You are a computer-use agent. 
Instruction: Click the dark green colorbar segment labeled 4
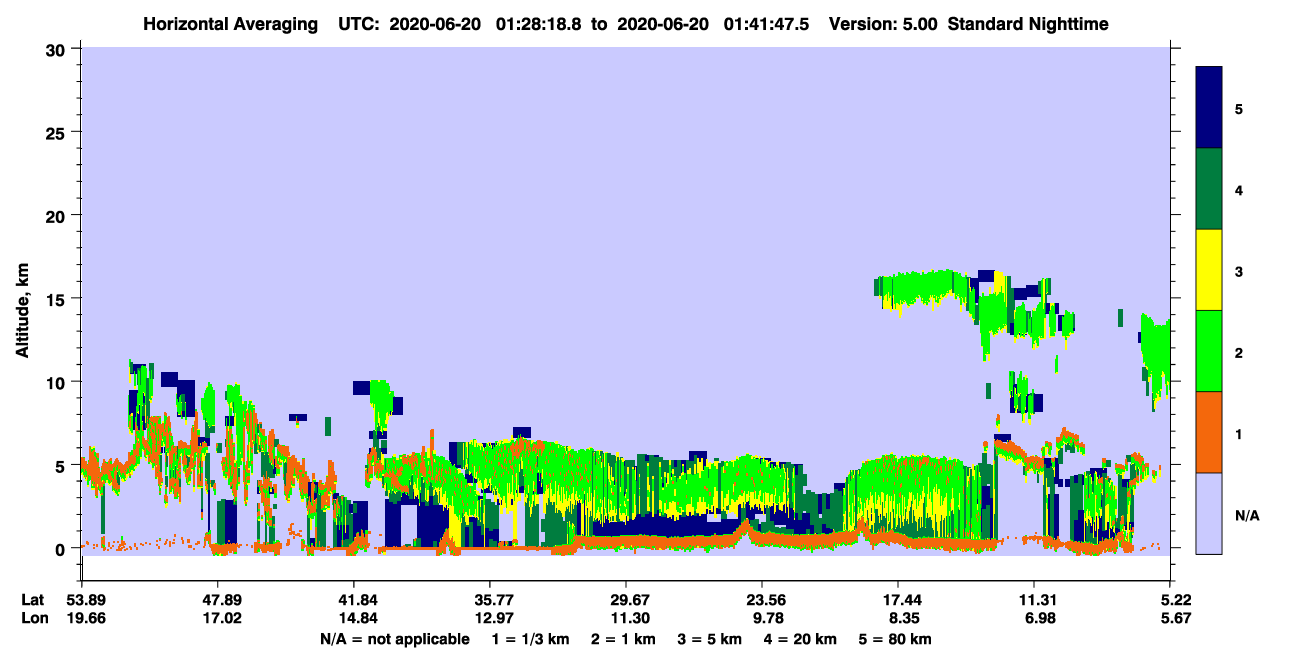1209,189
